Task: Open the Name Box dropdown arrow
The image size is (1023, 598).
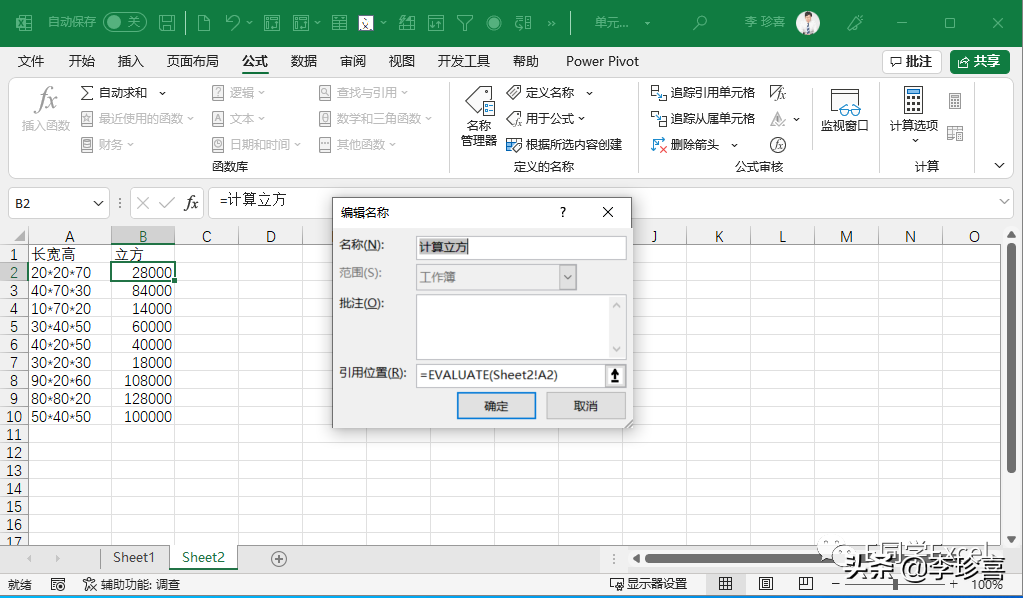Action: click(x=99, y=203)
